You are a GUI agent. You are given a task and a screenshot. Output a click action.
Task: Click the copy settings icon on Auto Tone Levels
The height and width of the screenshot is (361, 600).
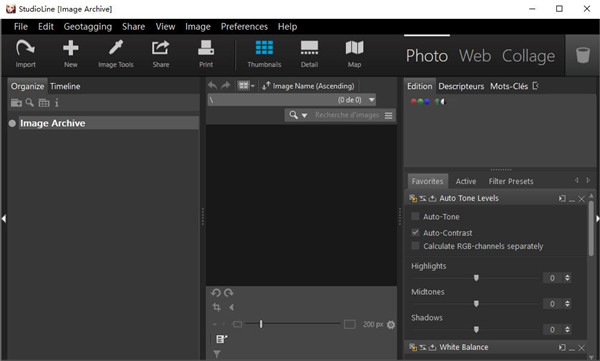pyautogui.click(x=413, y=198)
